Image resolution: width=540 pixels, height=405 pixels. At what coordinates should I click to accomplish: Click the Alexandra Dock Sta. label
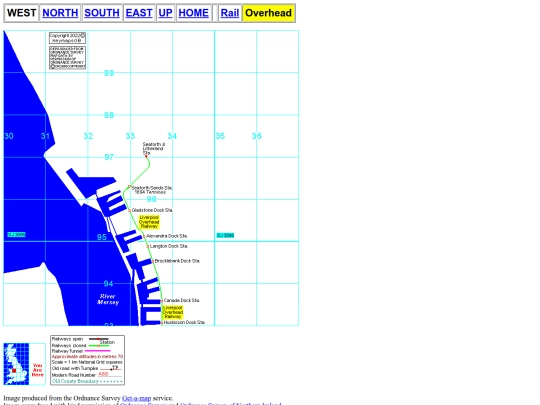[167, 236]
